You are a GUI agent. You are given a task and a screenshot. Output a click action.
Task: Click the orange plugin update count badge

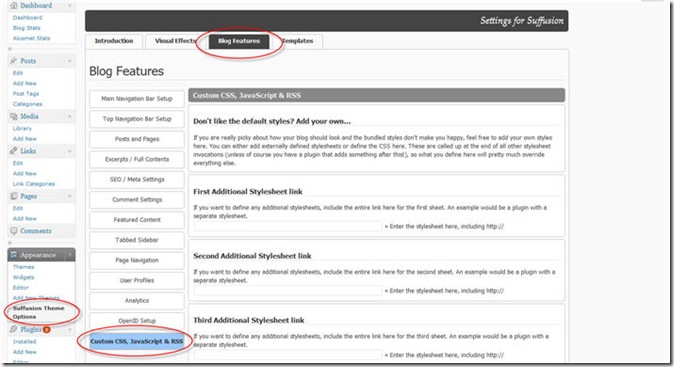click(46, 330)
